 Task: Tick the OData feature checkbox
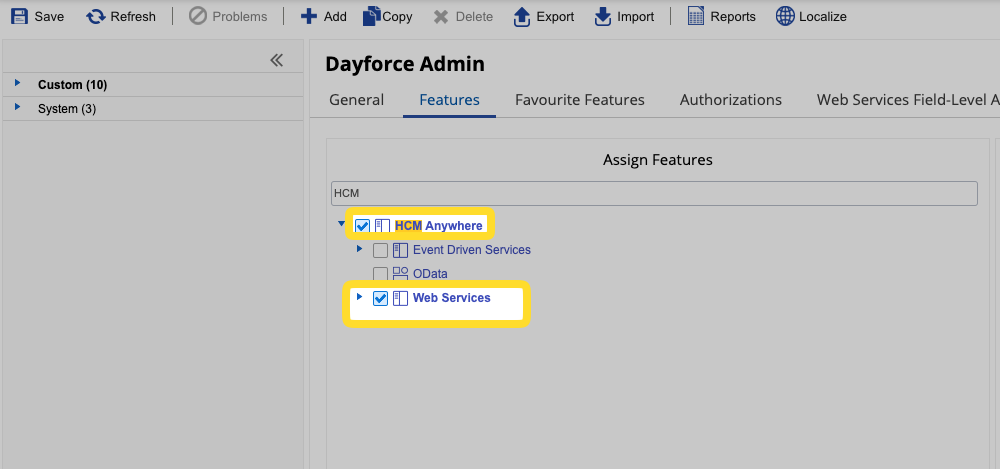point(380,274)
